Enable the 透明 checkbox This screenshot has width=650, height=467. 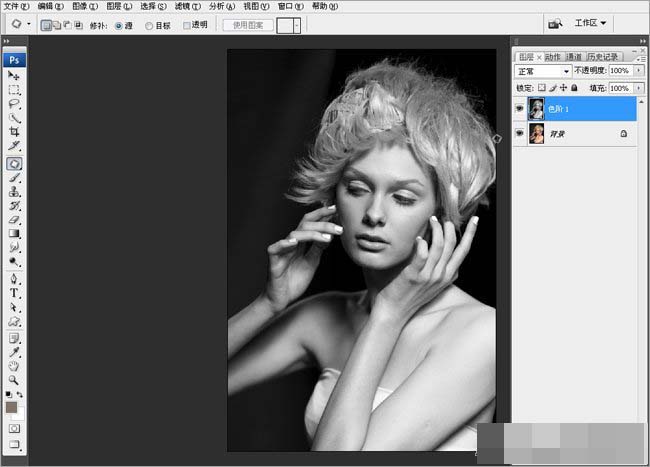(187, 25)
